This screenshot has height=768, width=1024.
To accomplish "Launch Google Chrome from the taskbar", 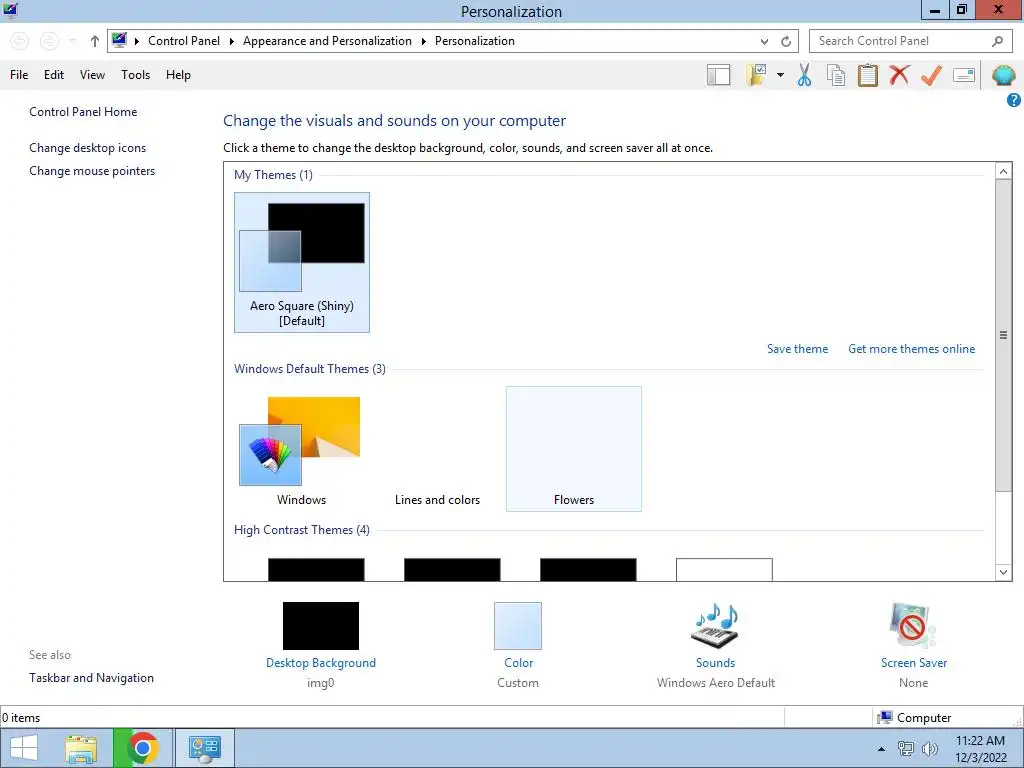I will [x=142, y=748].
